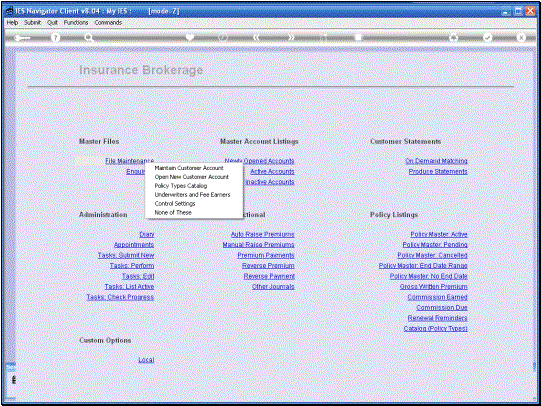Click the round X cancel toolbar icon
Viewport: 541px width, 406px height.
tap(521, 37)
